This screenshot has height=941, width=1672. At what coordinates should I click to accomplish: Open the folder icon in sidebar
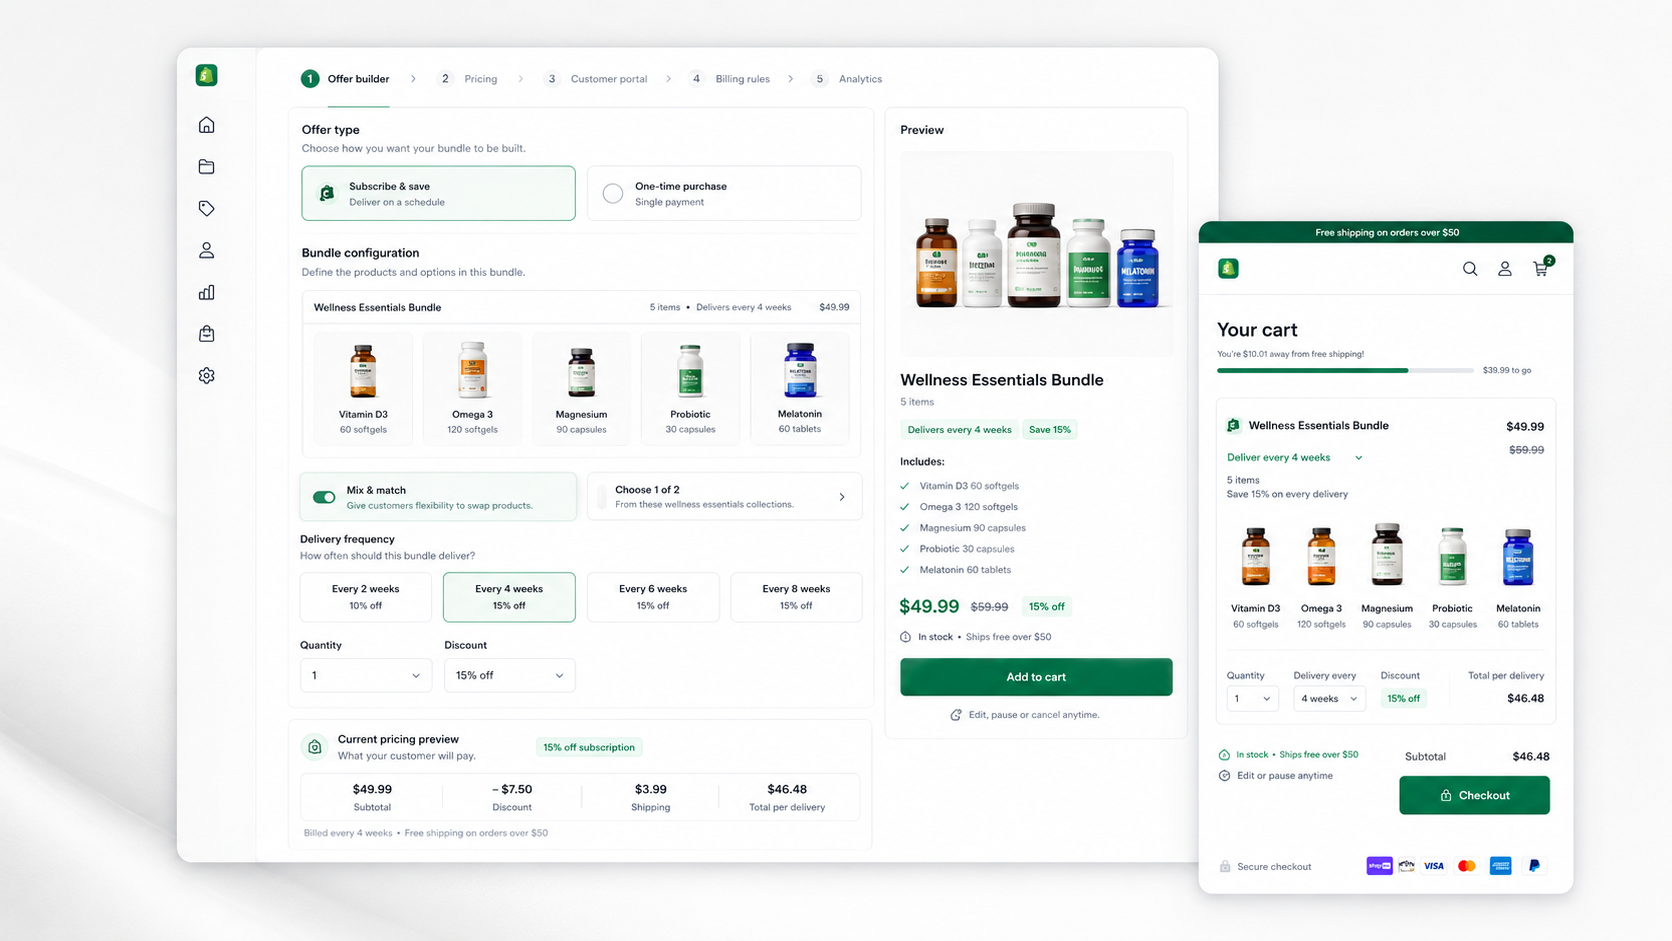tap(206, 167)
